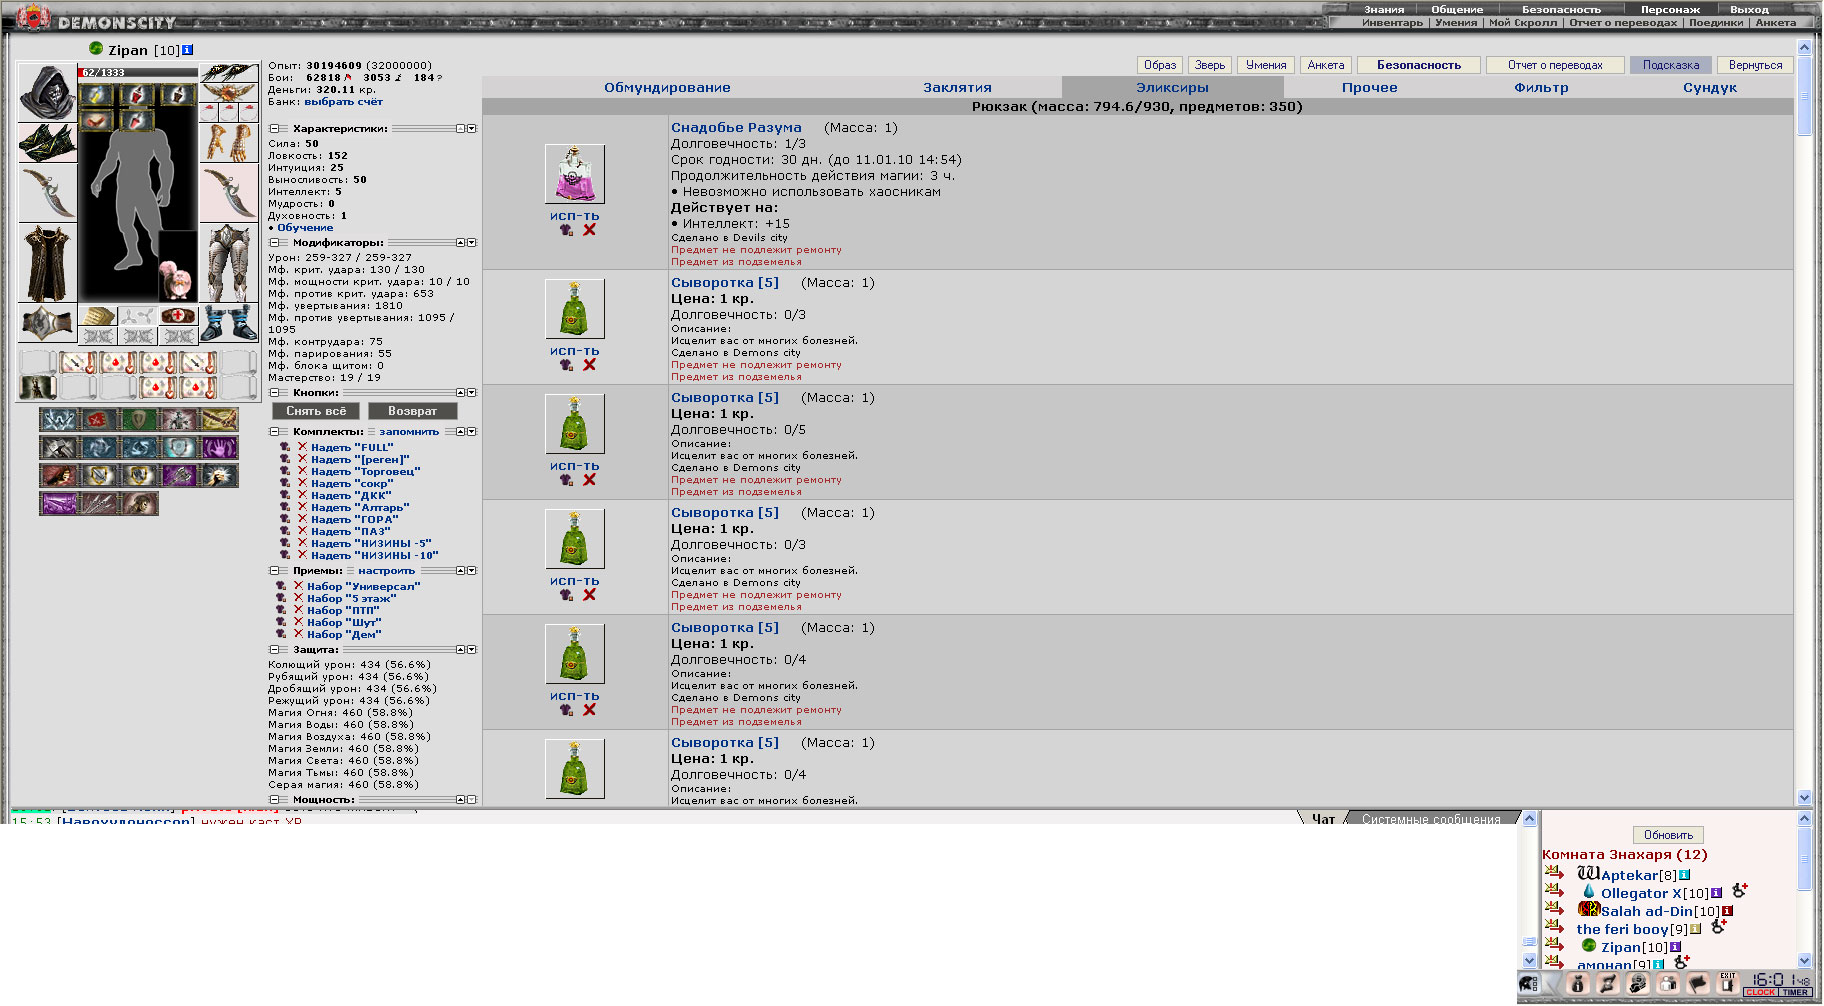Switch bottom display to CLOCK mode
This screenshot has height=1006, width=1824.
[x=1761, y=993]
